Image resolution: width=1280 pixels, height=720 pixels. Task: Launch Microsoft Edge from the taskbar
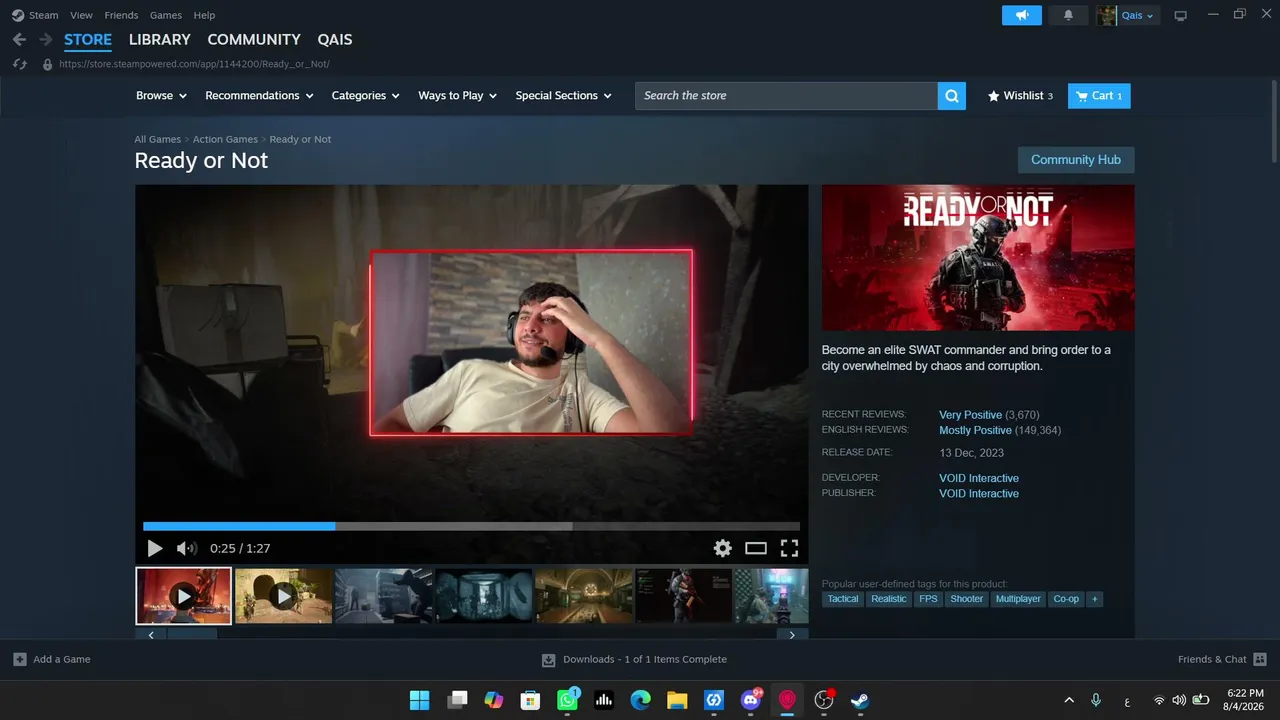[640, 700]
